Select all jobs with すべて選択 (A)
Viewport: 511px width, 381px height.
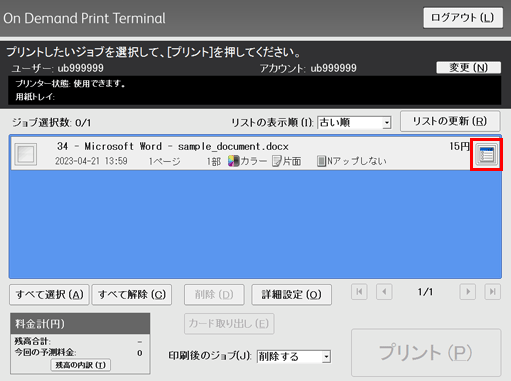(x=49, y=295)
